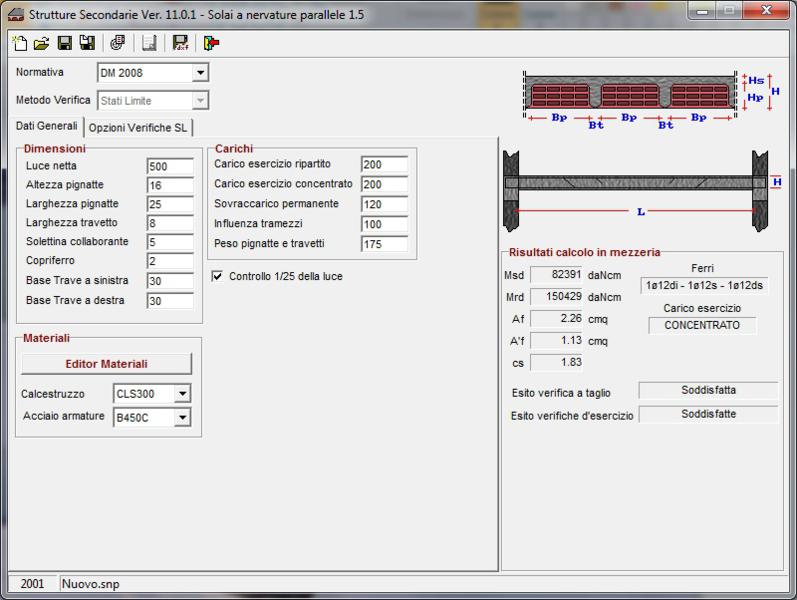Click the beam span L diagram
797x600 pixels.
642,191
